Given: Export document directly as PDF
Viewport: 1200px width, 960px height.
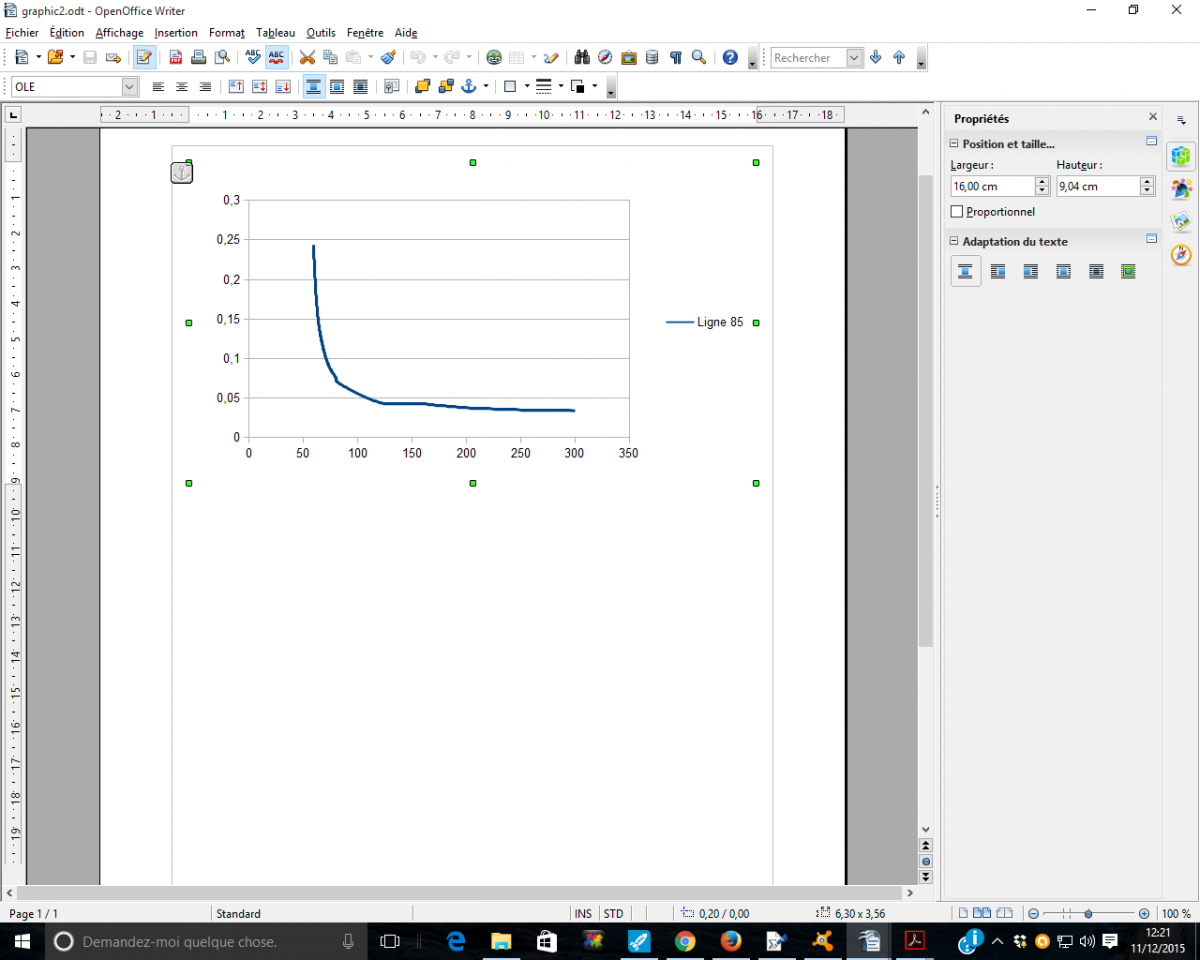Looking at the screenshot, I should click(175, 58).
